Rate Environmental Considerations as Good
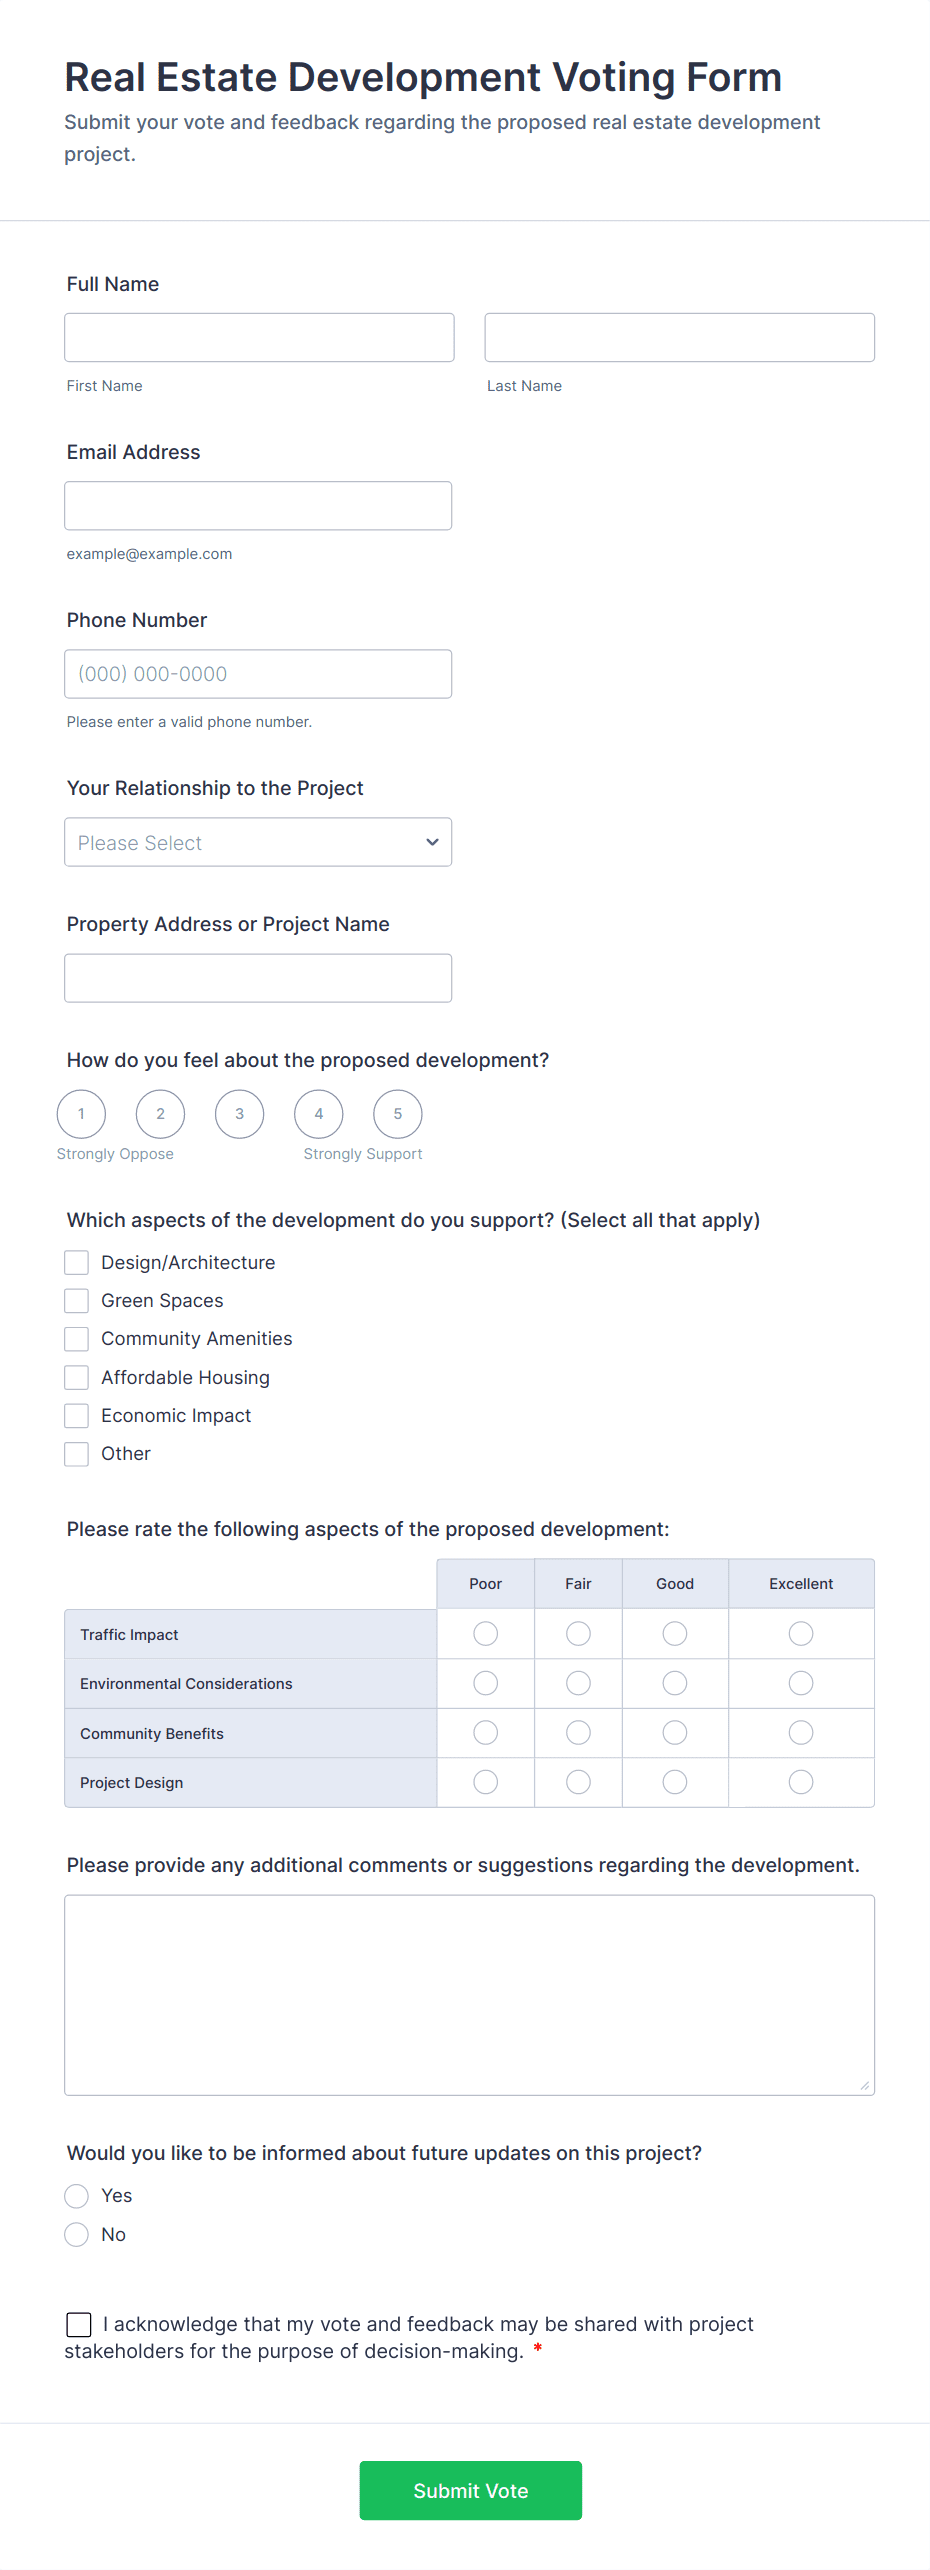 tap(675, 1684)
